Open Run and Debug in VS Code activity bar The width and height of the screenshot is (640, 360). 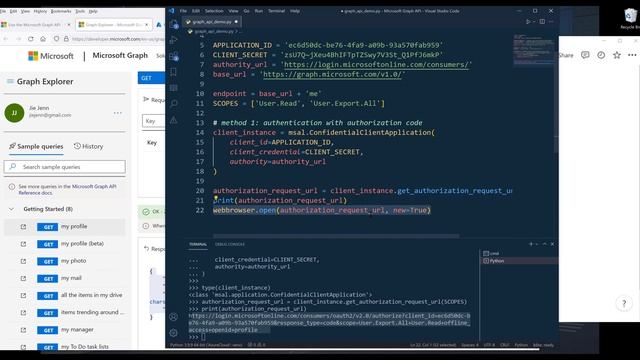(x=174, y=40)
